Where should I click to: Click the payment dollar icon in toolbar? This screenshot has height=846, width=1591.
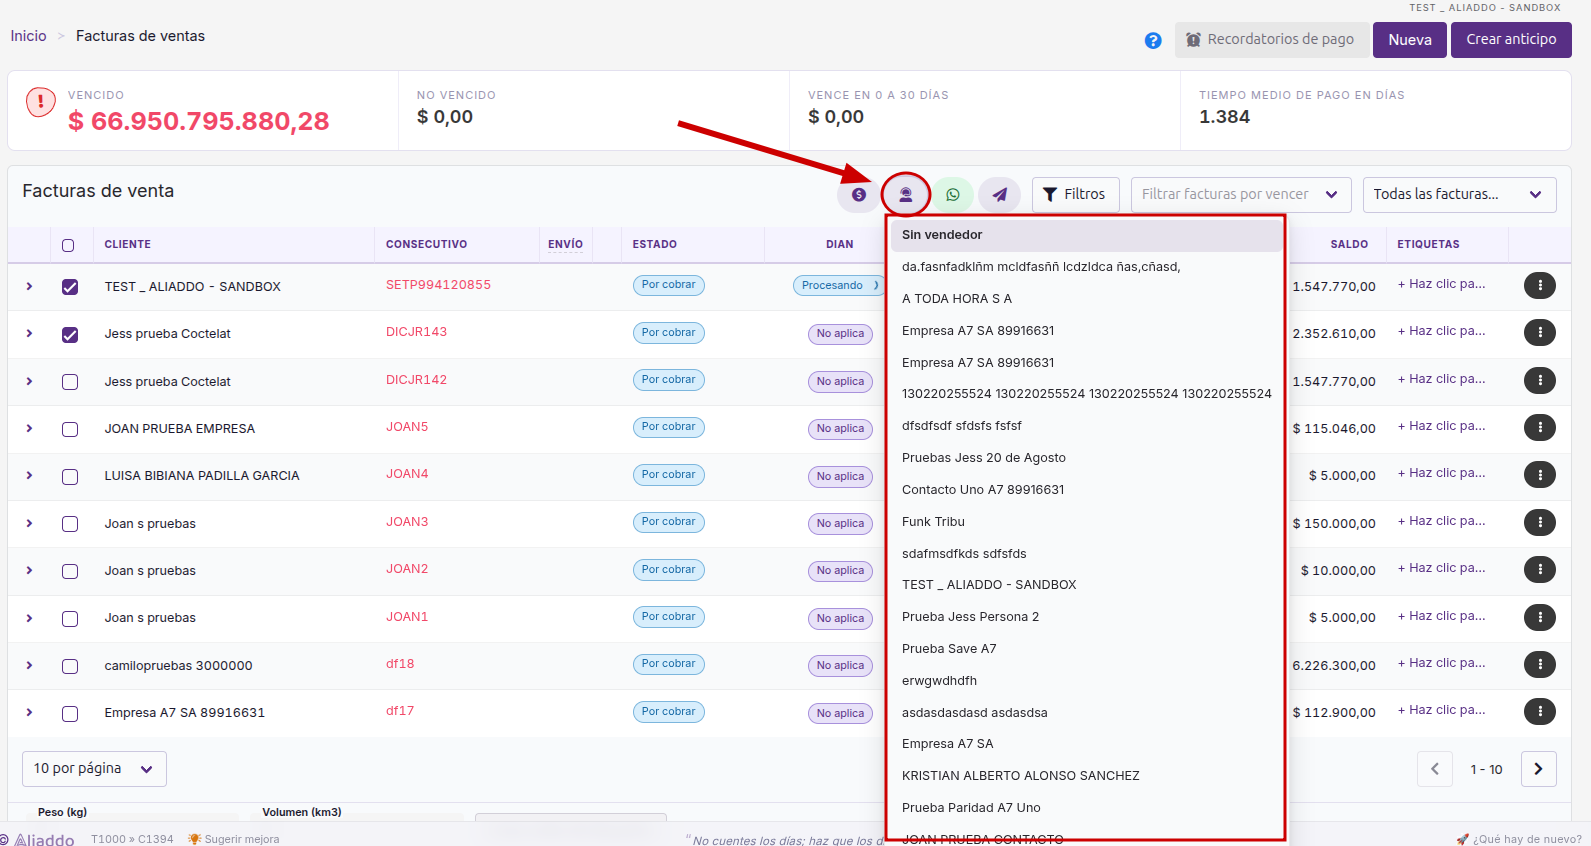859,195
